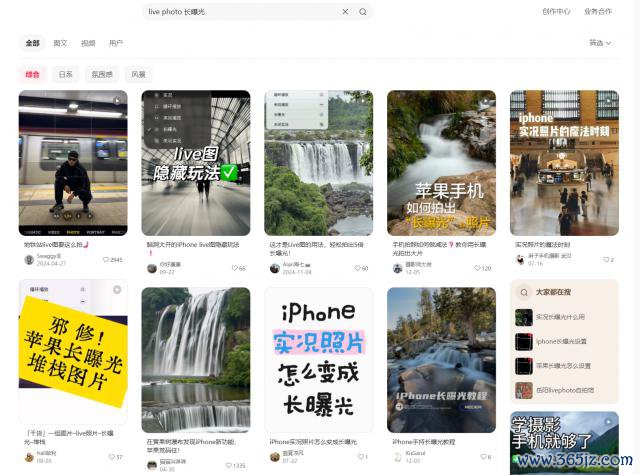Image resolution: width=640 pixels, height=475 pixels.
Task: Like the post with 2945 likes
Action: pyautogui.click(x=107, y=259)
